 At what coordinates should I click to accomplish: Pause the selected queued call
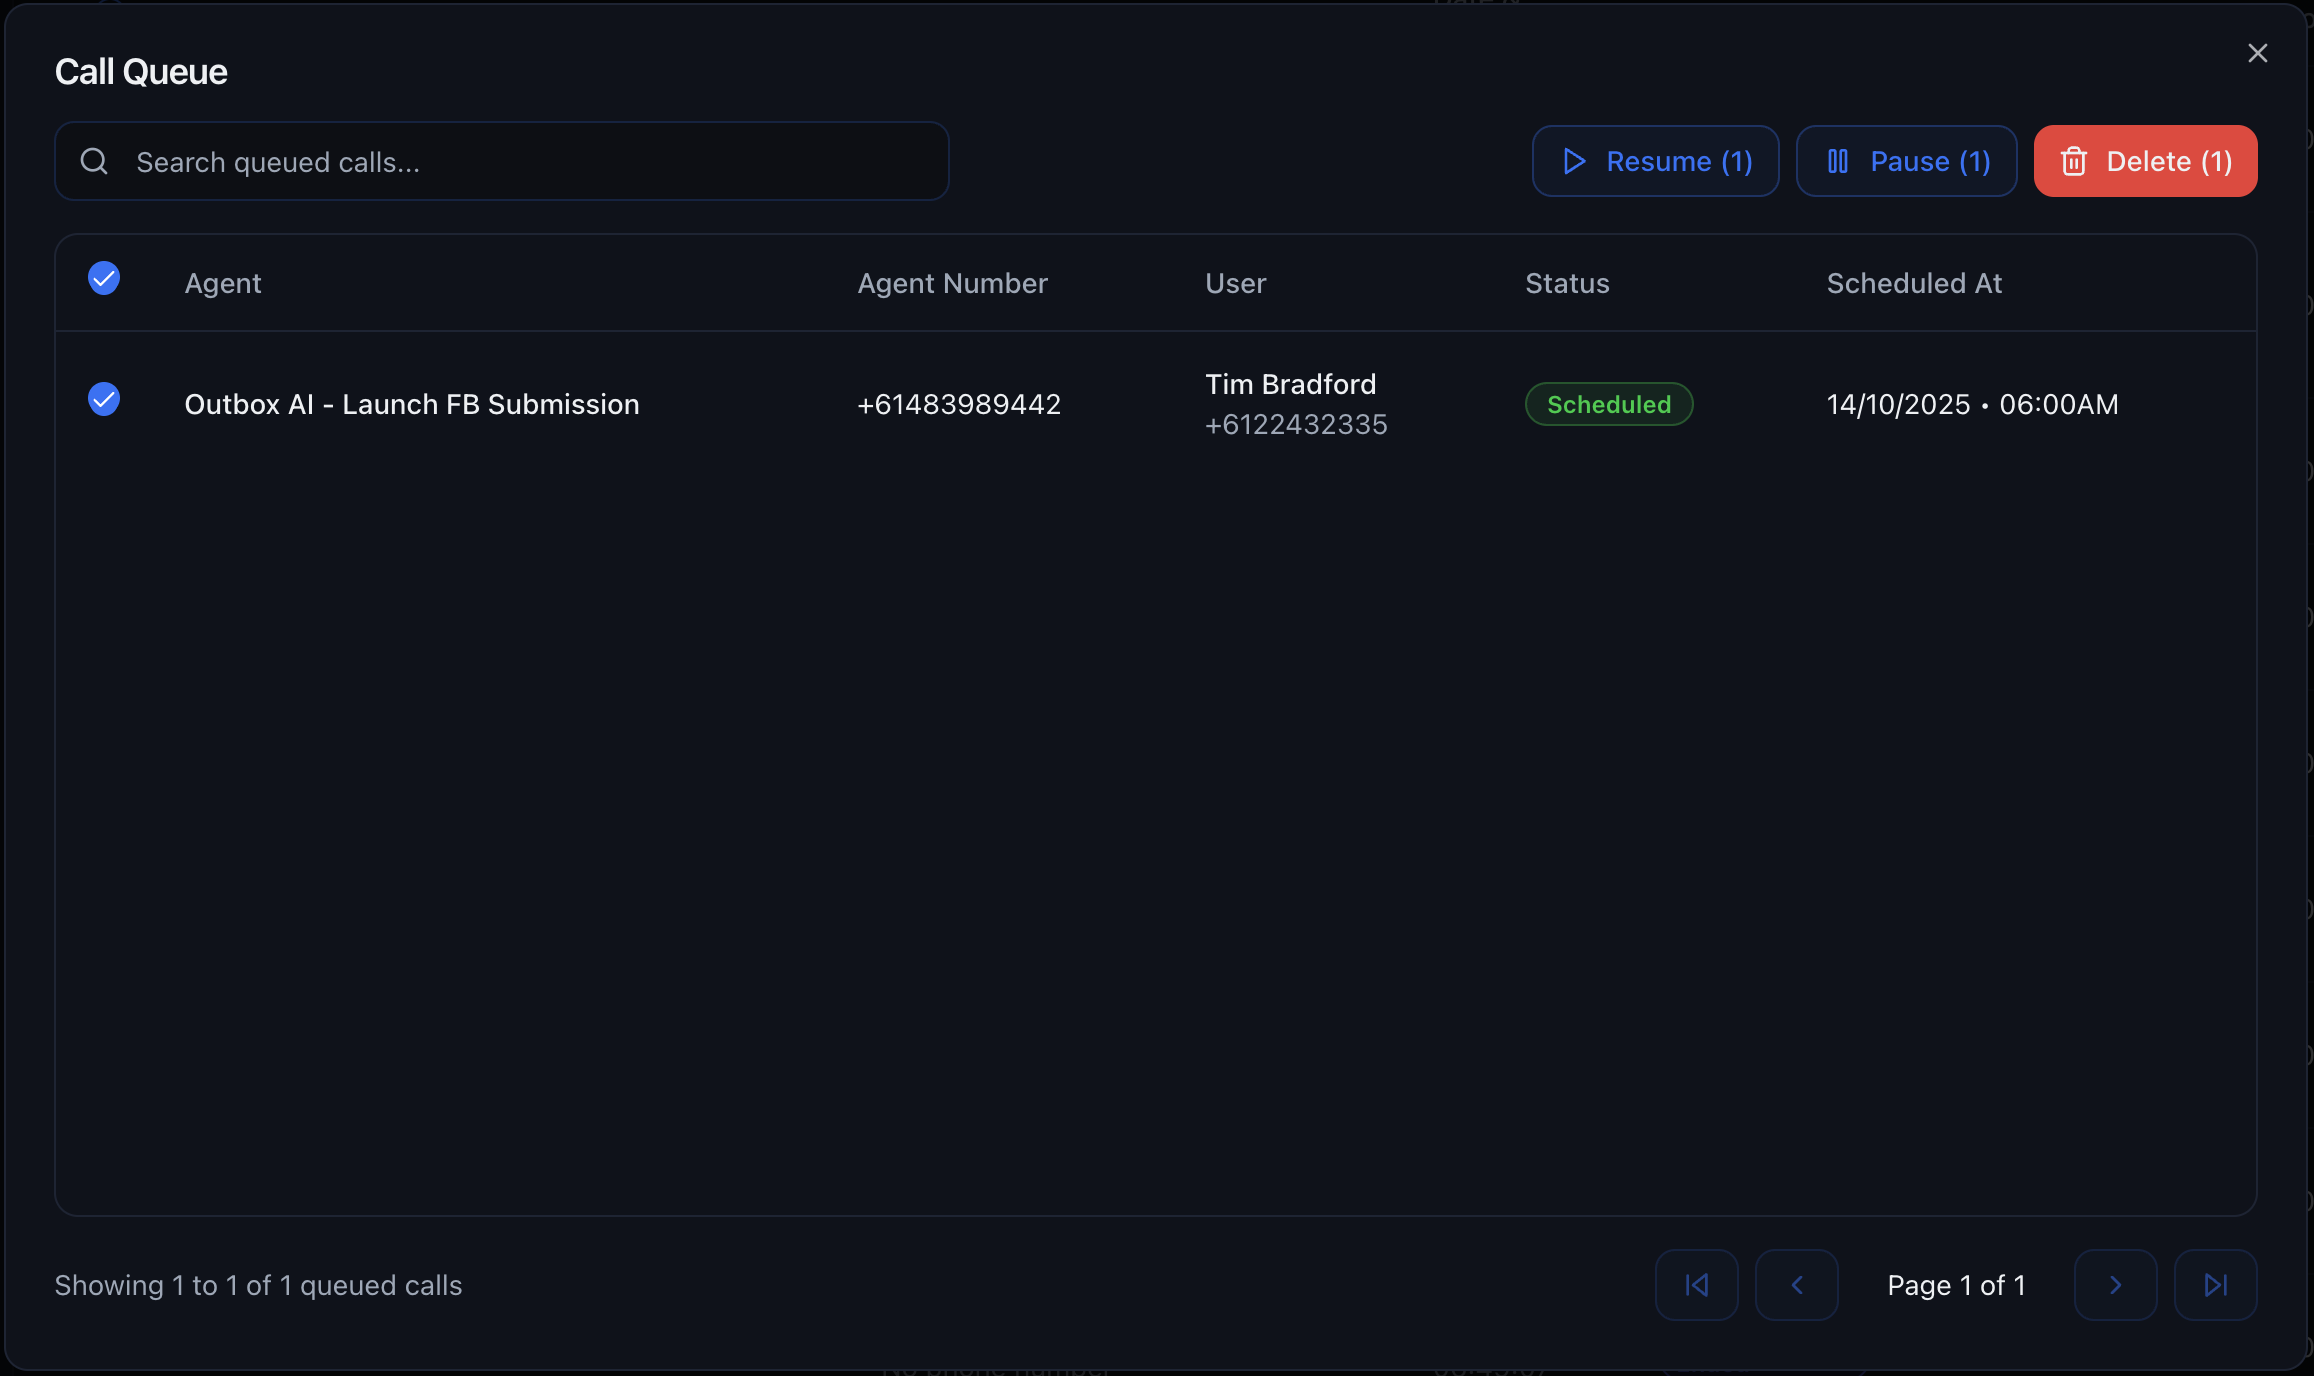(x=1906, y=161)
